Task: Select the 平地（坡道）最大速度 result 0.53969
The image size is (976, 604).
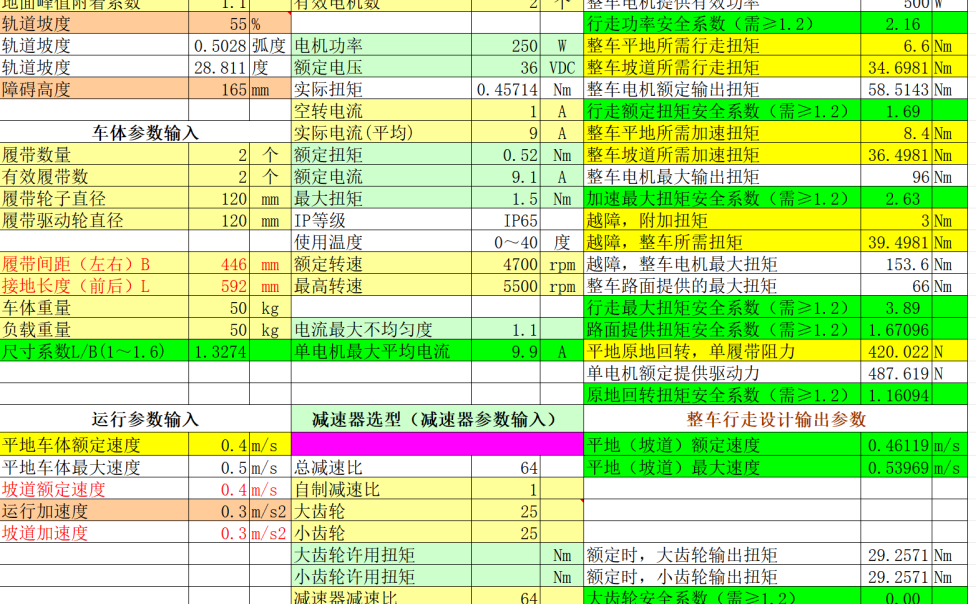Action: tap(898, 467)
